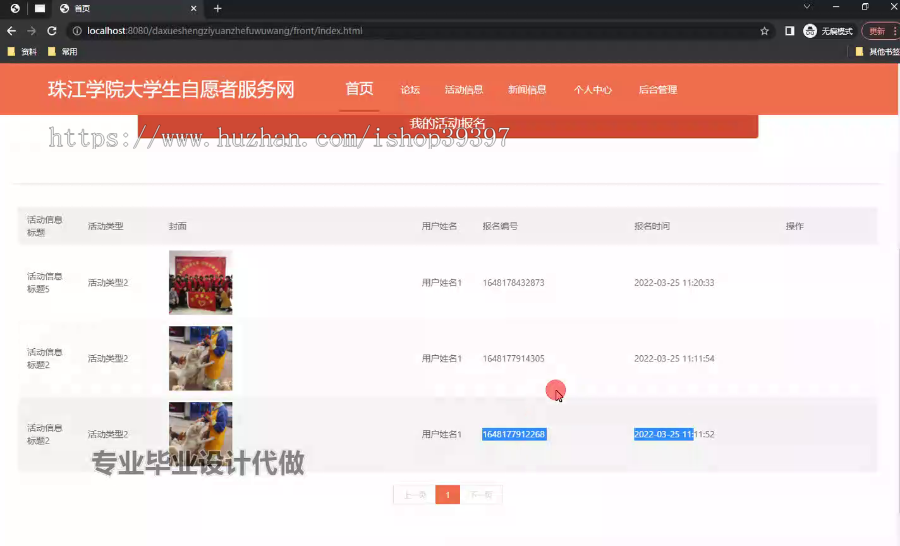Click the 珠江学院大学生自愿者服务网 site title
The width and height of the screenshot is (900, 546).
(x=171, y=90)
